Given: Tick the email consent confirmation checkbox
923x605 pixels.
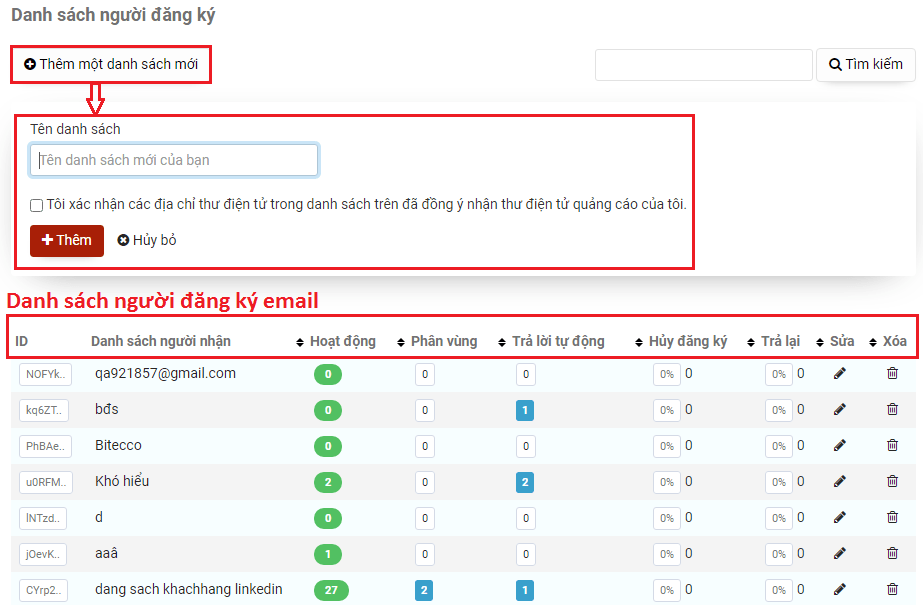Looking at the screenshot, I should point(37,205).
